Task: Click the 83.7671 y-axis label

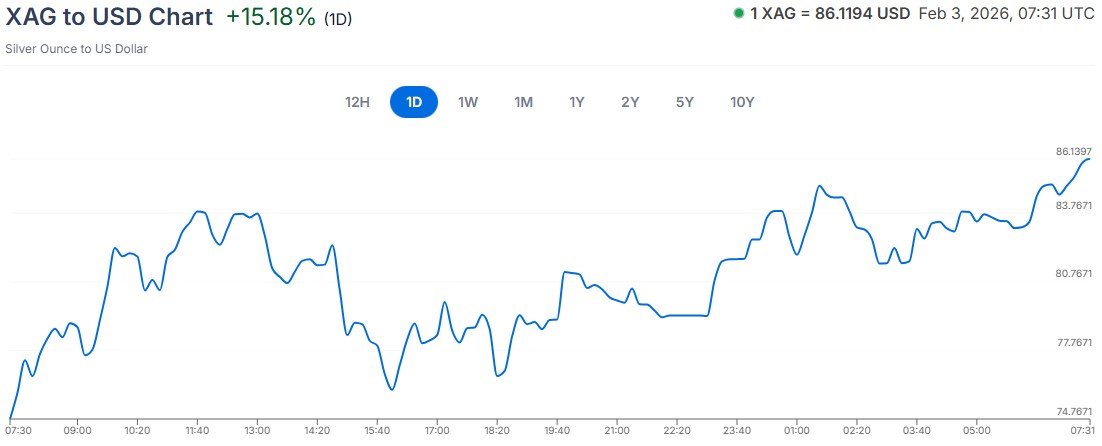Action: coord(1074,205)
